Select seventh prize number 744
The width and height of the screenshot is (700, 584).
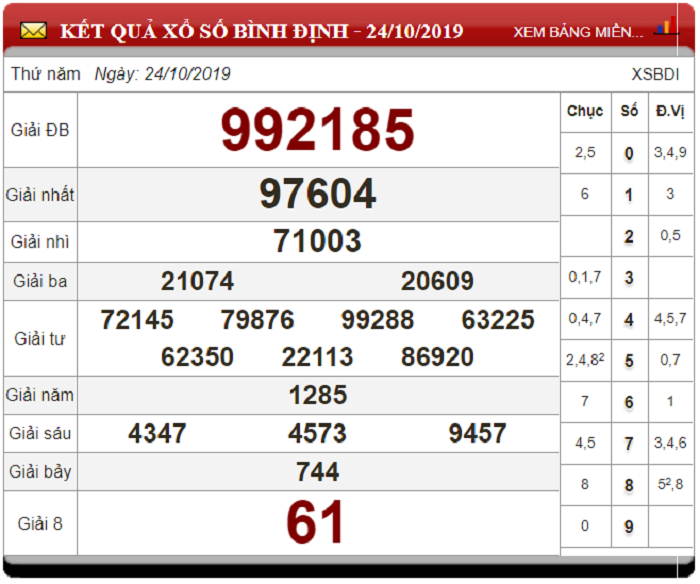(318, 471)
